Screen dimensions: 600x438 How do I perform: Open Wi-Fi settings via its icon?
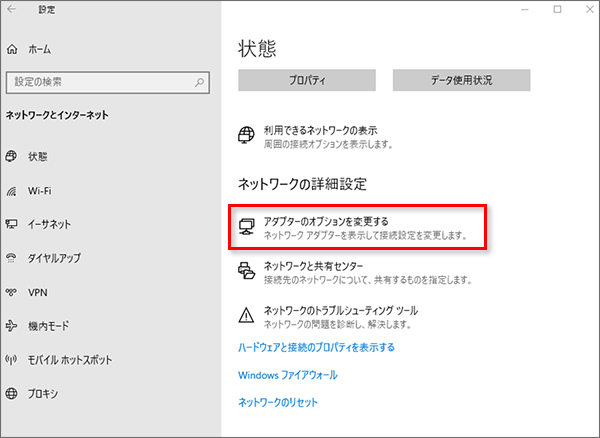point(12,190)
